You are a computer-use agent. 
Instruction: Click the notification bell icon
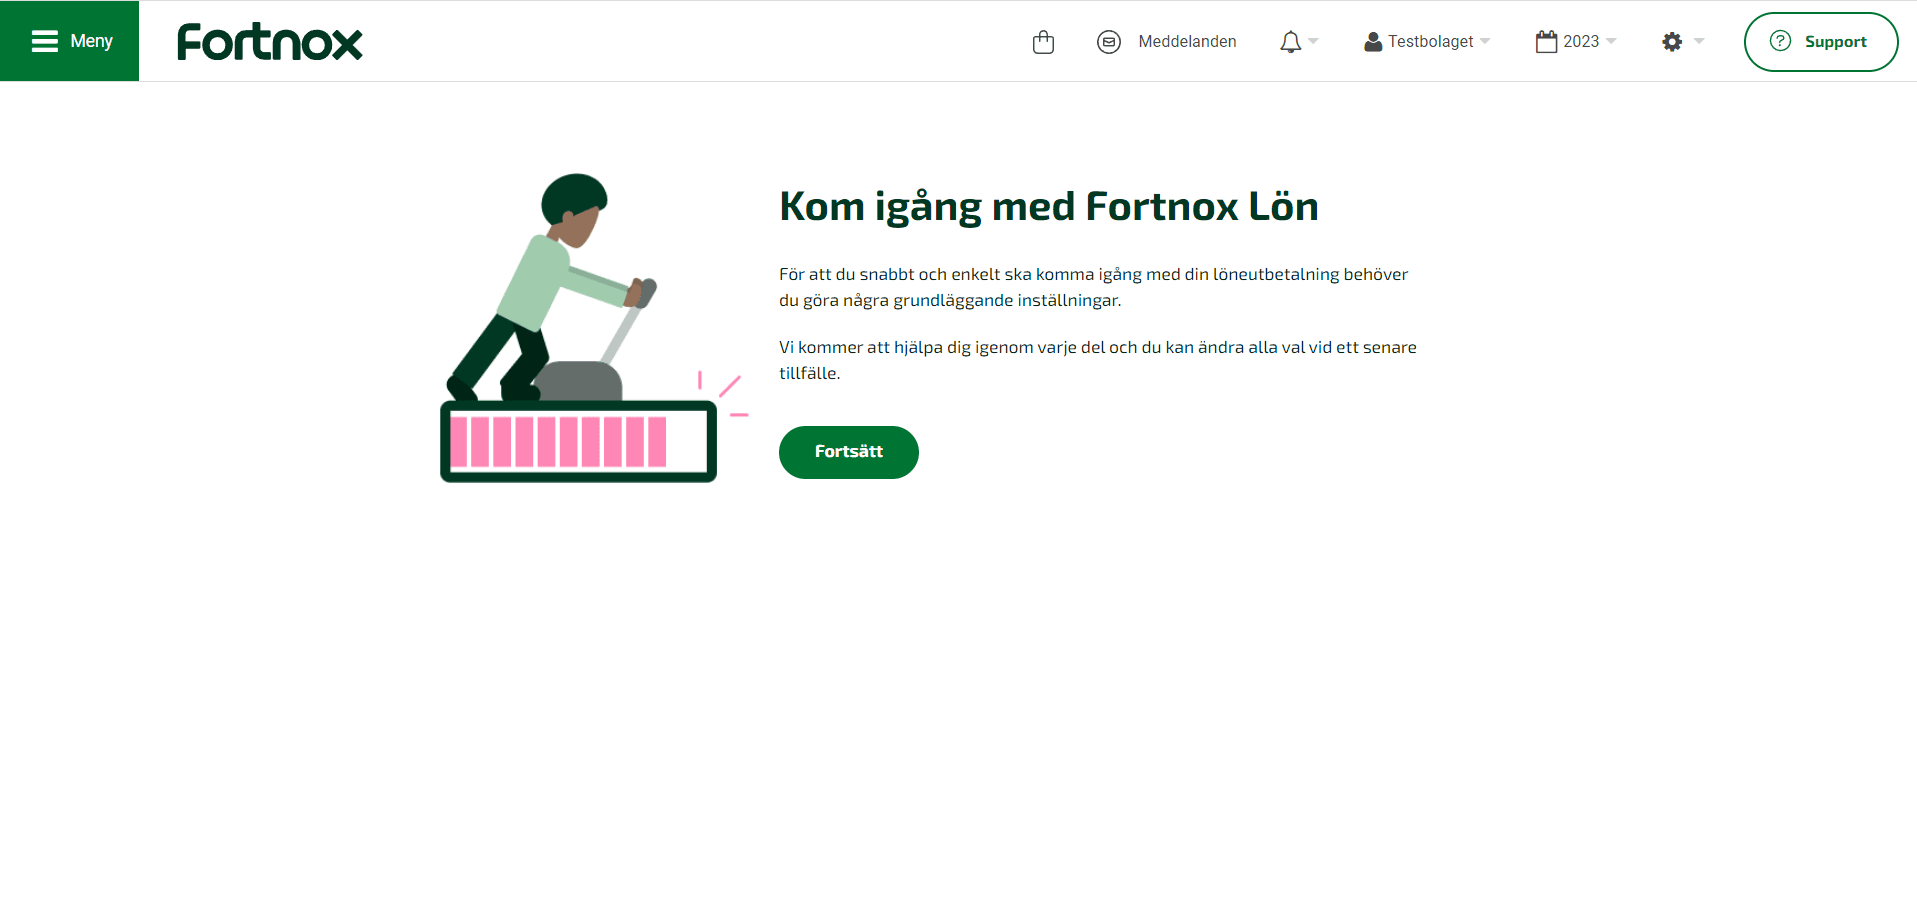(1290, 41)
